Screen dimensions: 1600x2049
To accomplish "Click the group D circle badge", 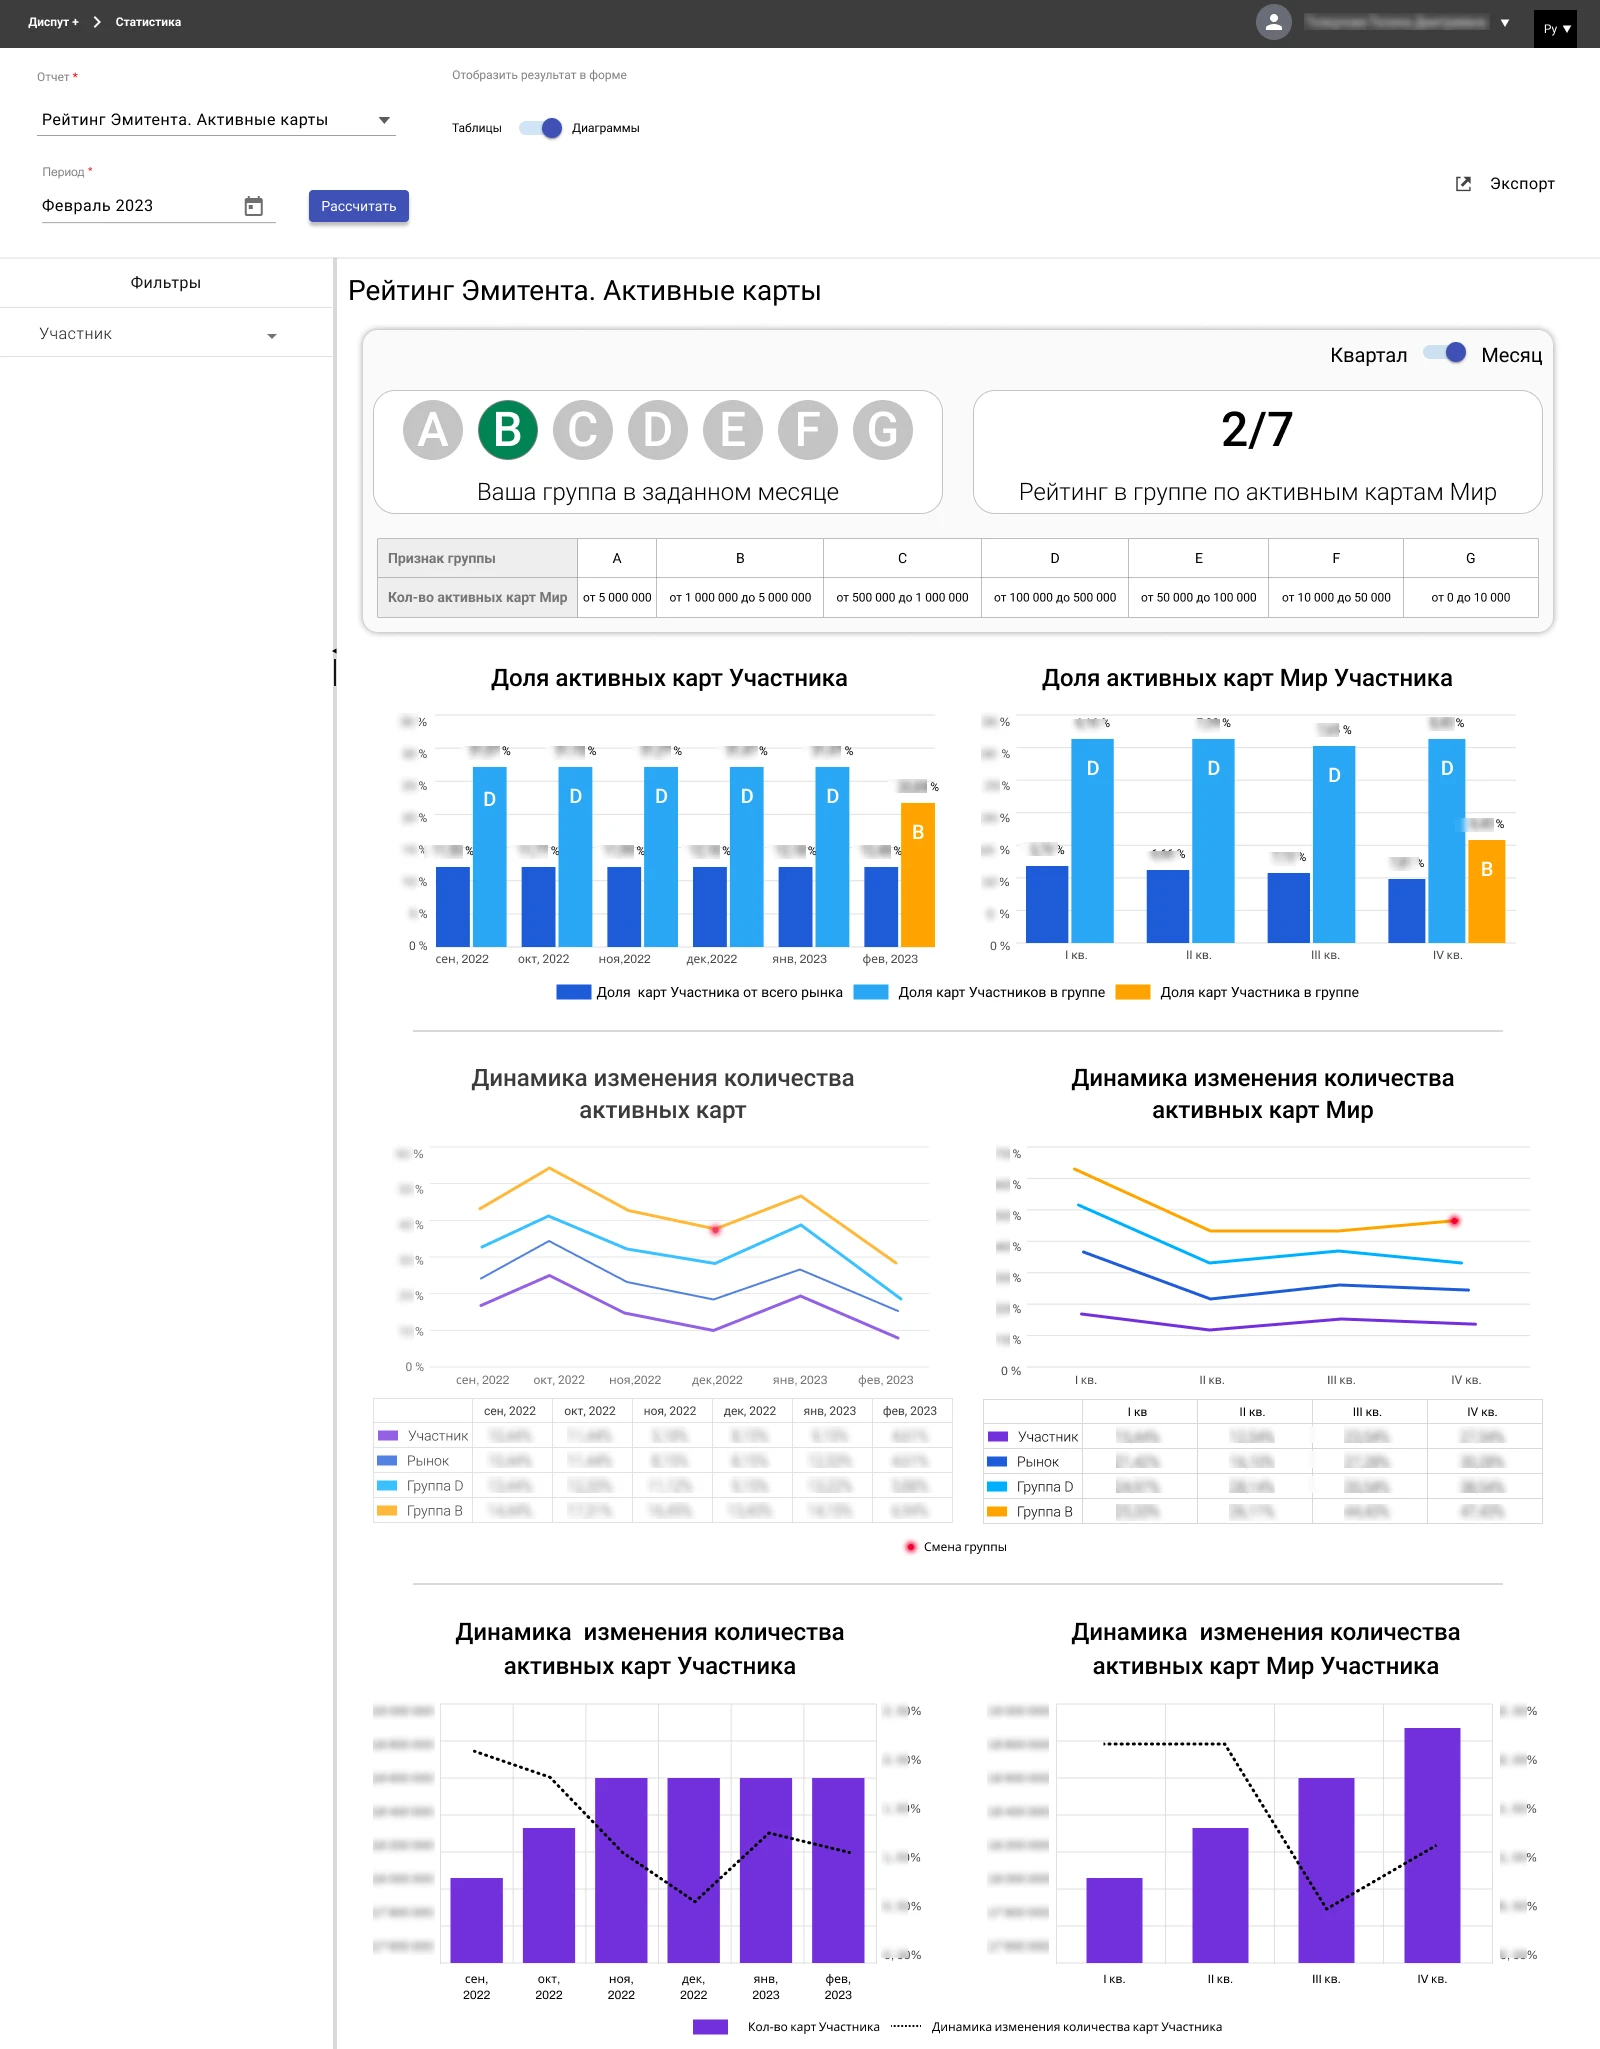I will tap(657, 430).
